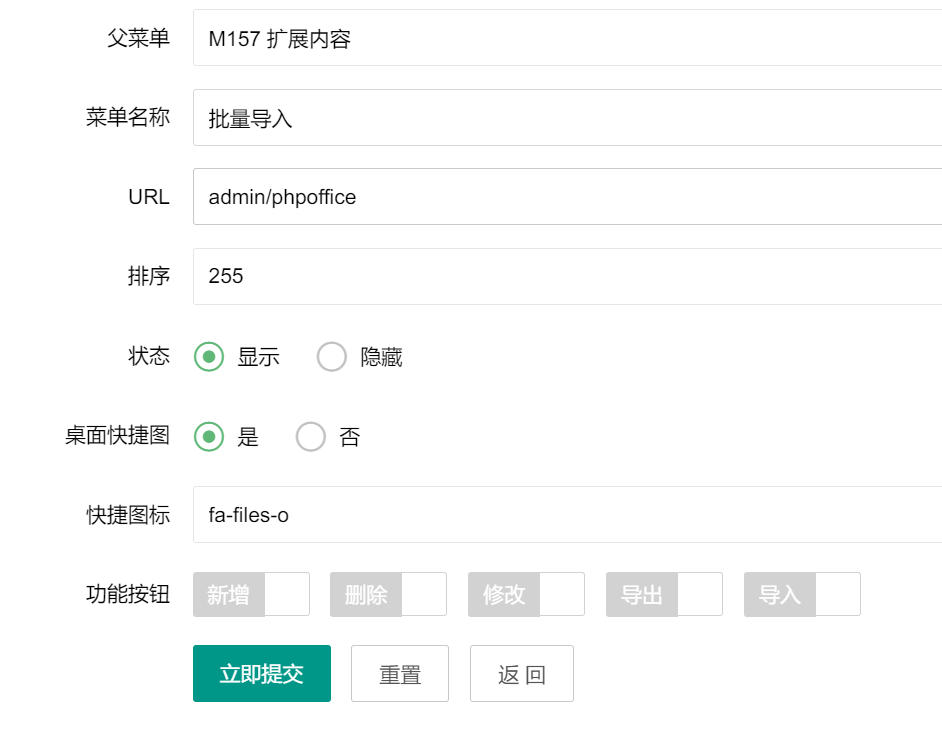Toggle the 新增 function button switch
The width and height of the screenshot is (942, 738).
click(251, 594)
